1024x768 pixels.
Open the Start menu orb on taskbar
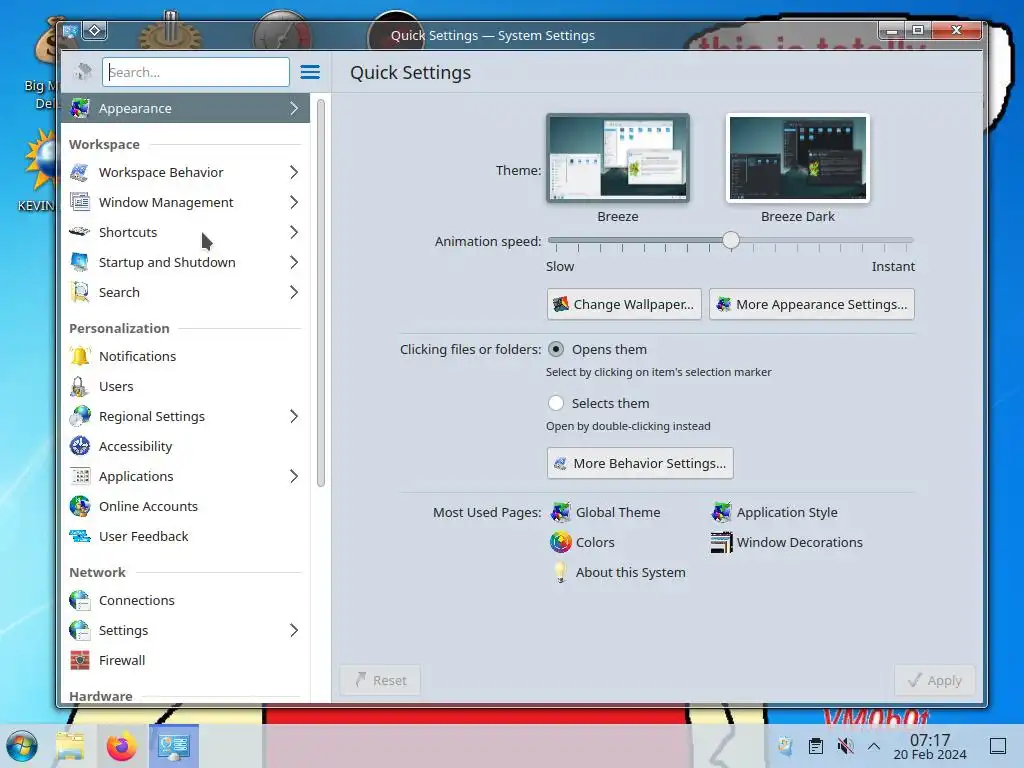tap(22, 746)
